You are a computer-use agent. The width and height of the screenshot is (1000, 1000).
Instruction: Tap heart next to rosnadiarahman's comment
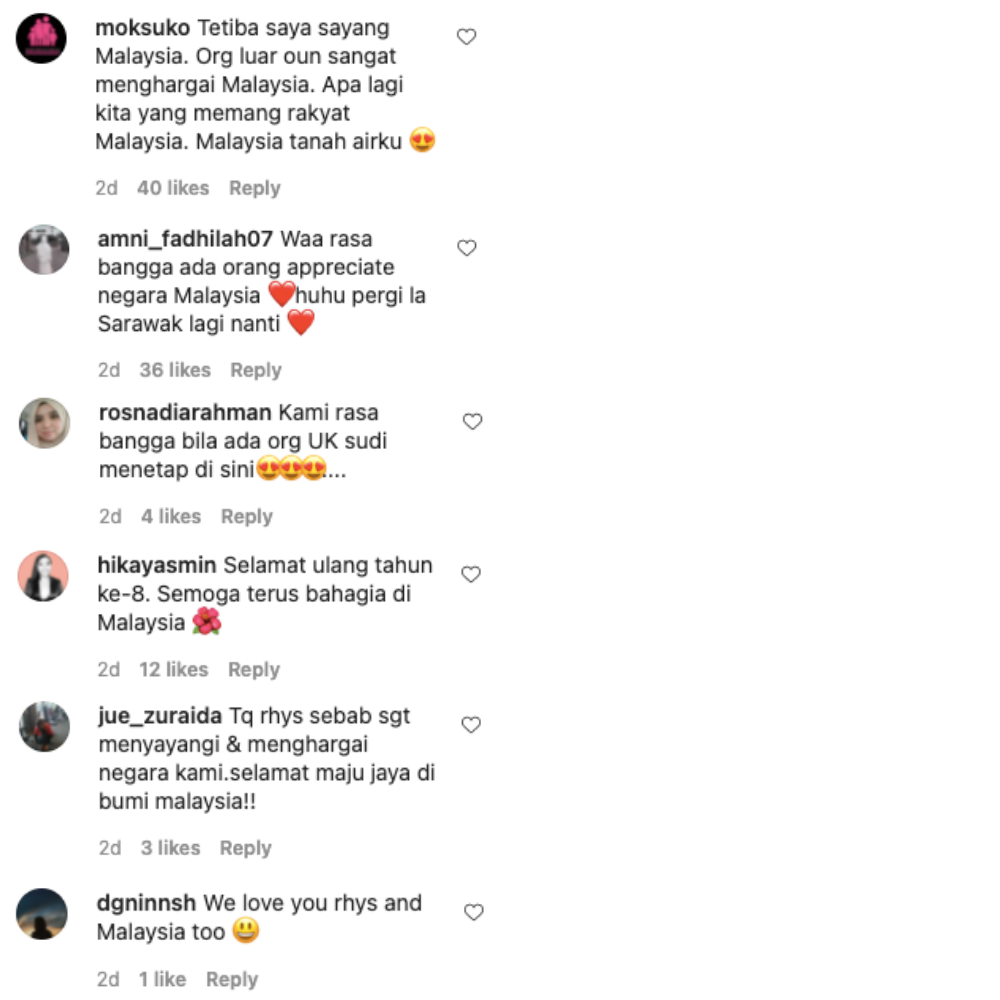click(473, 422)
